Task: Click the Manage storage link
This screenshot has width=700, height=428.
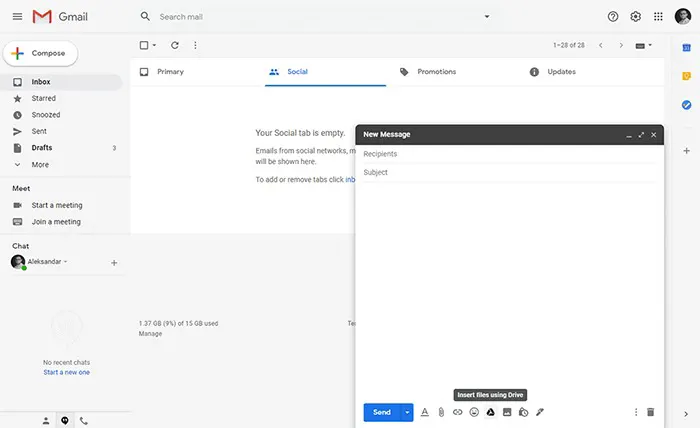Action: pyautogui.click(x=150, y=334)
